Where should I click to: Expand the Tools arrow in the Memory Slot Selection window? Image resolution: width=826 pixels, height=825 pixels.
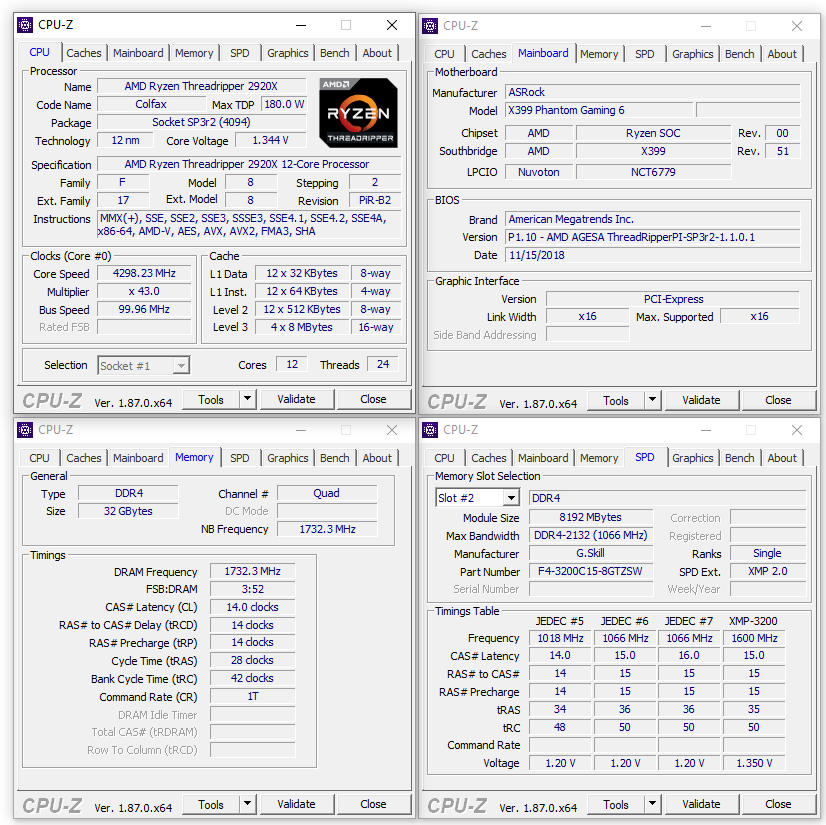coord(653,804)
